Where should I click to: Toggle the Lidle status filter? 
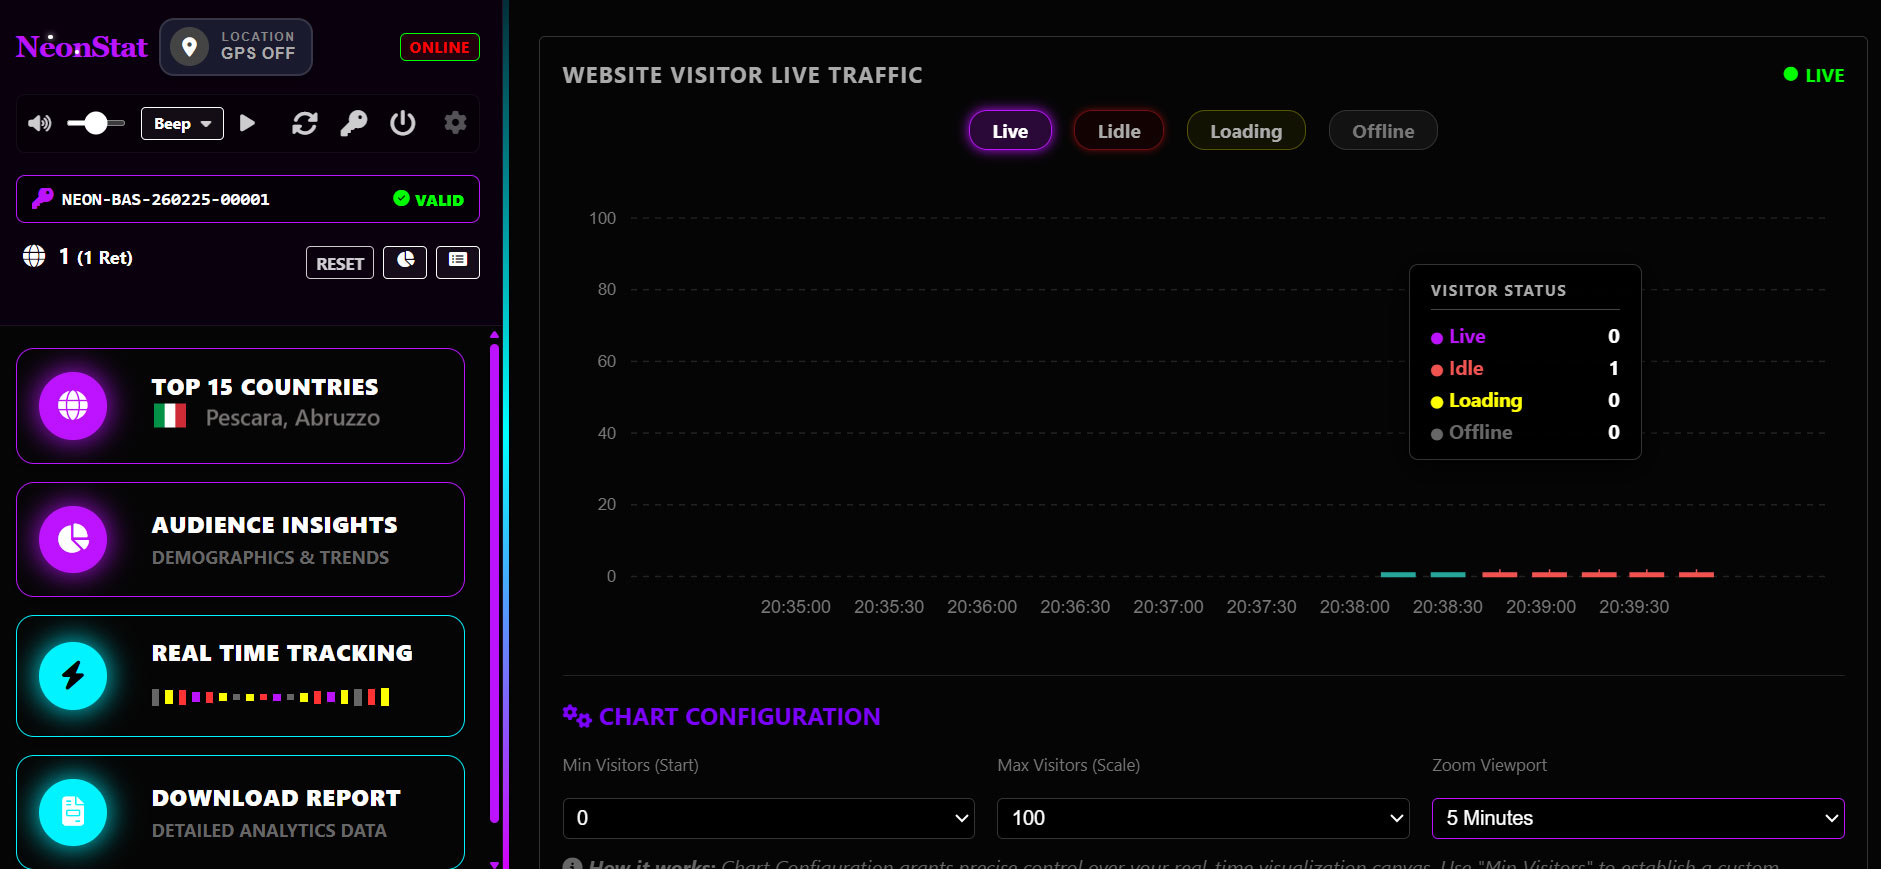pos(1118,131)
